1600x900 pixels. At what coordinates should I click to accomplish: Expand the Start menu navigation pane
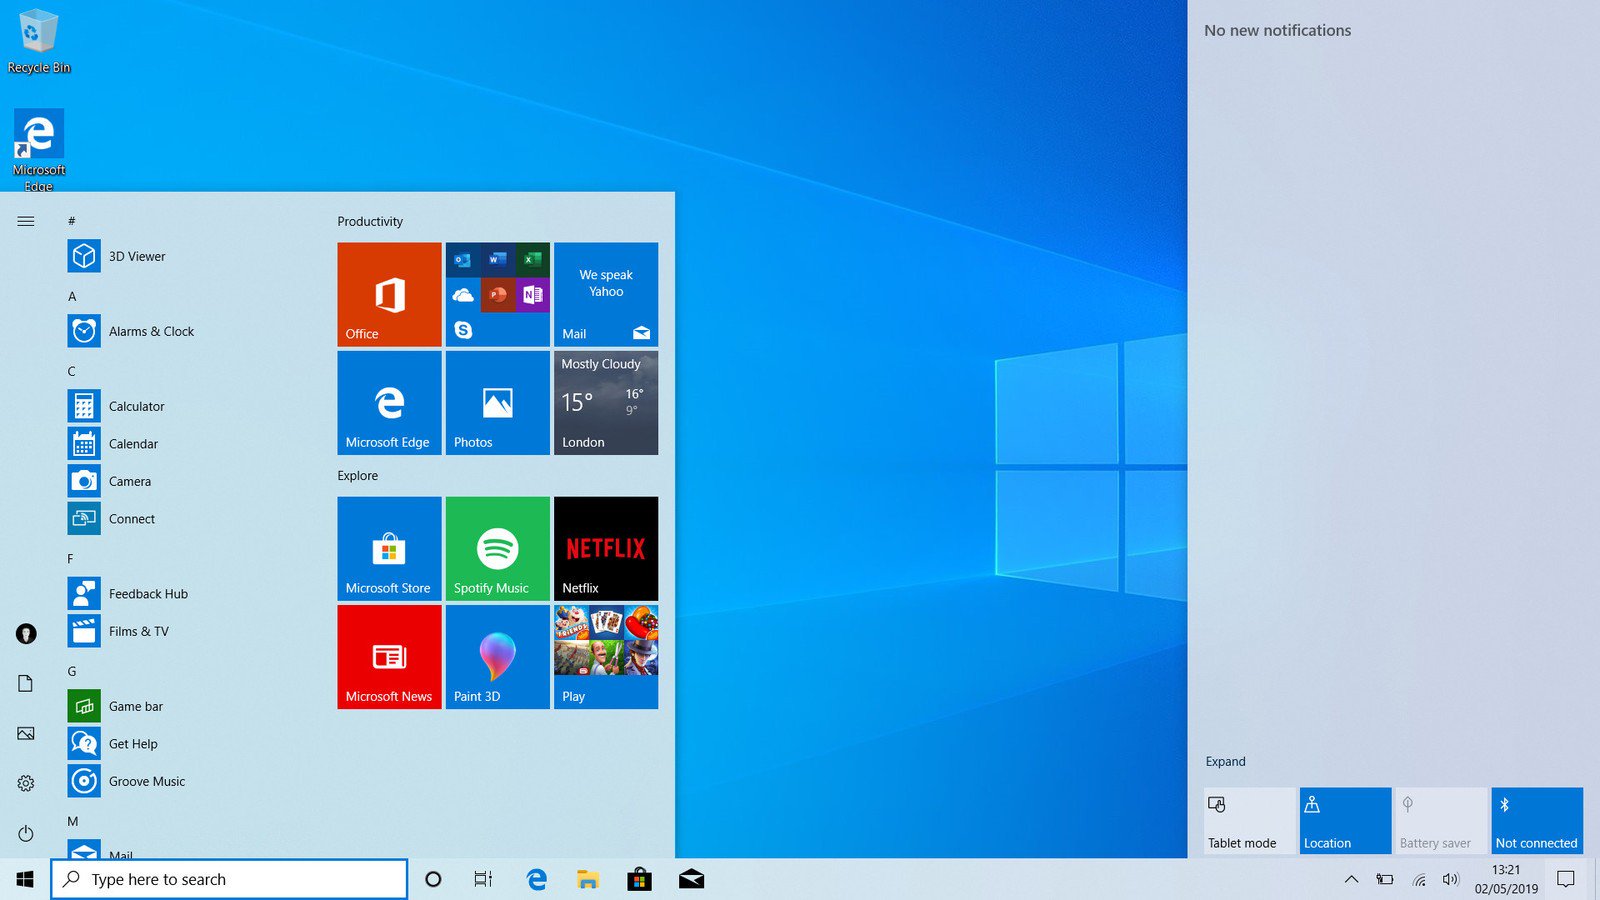(x=26, y=221)
